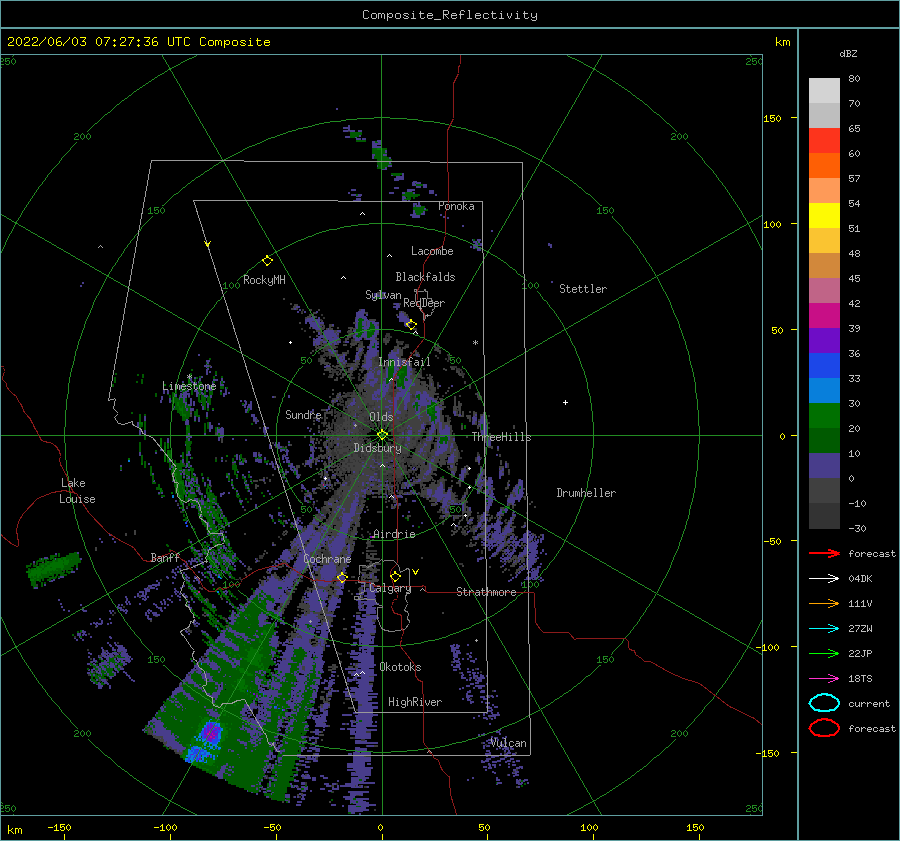Click the blue 36 dBZ color swatch
The image size is (900, 841).
pos(824,366)
